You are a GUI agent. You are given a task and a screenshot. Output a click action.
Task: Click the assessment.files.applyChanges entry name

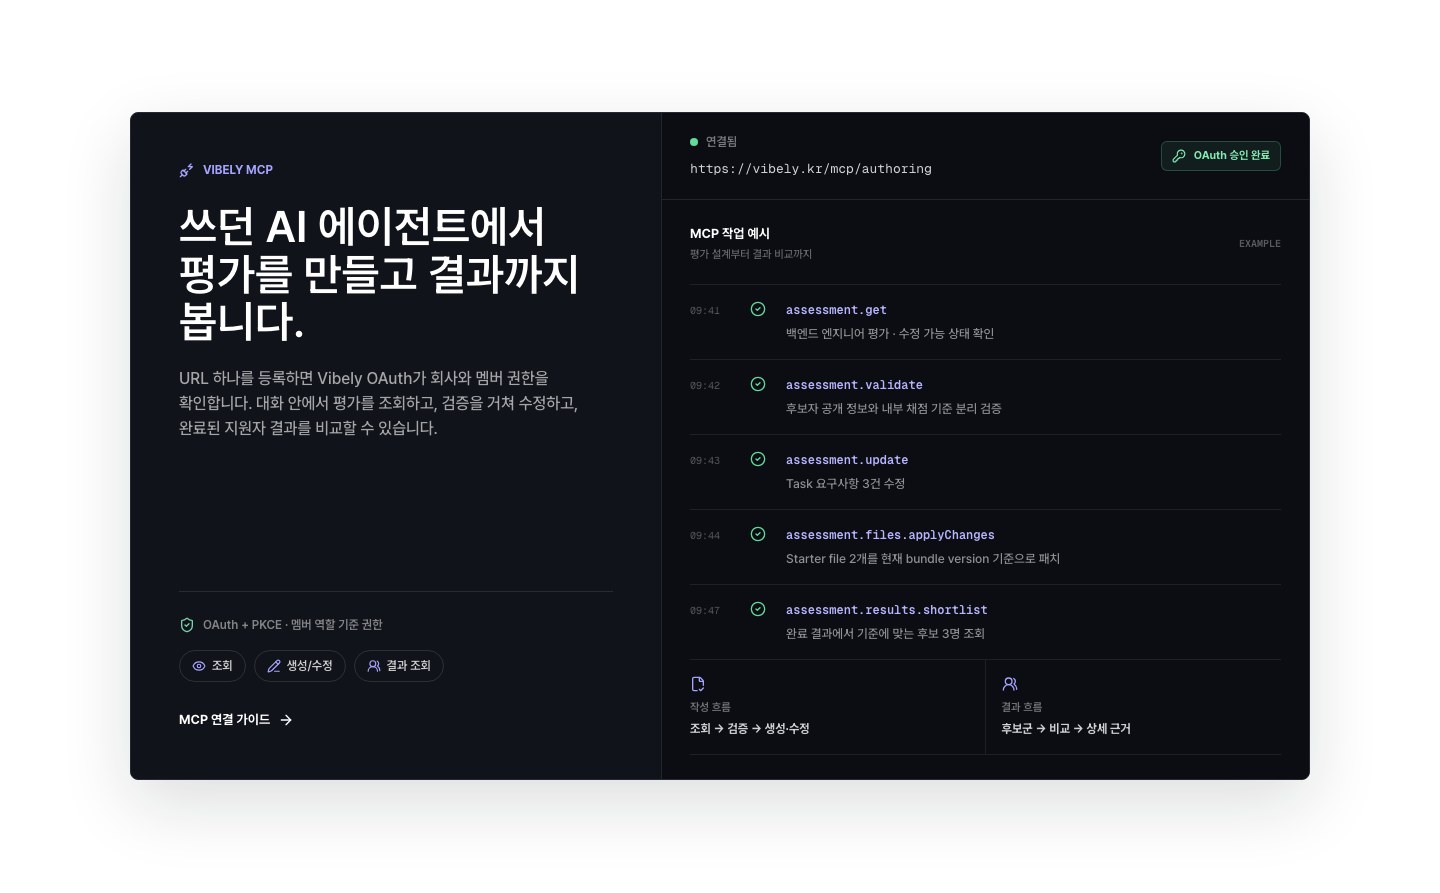pos(890,535)
